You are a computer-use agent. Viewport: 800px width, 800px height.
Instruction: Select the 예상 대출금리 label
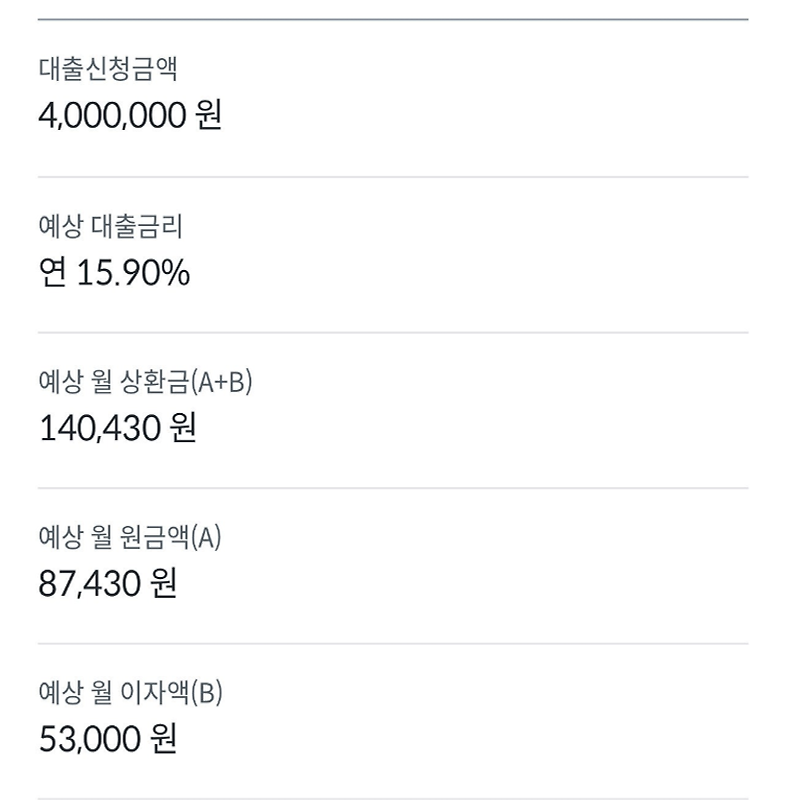coord(110,226)
